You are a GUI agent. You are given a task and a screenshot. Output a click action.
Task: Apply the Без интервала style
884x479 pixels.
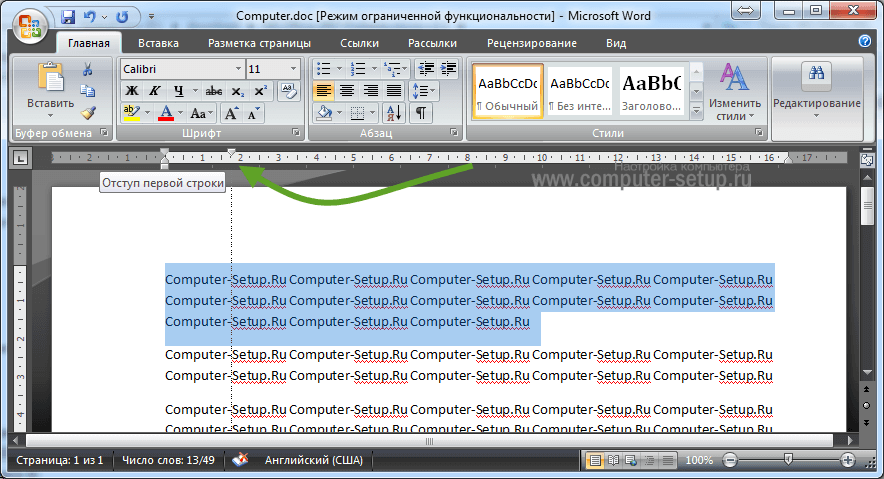(x=580, y=91)
